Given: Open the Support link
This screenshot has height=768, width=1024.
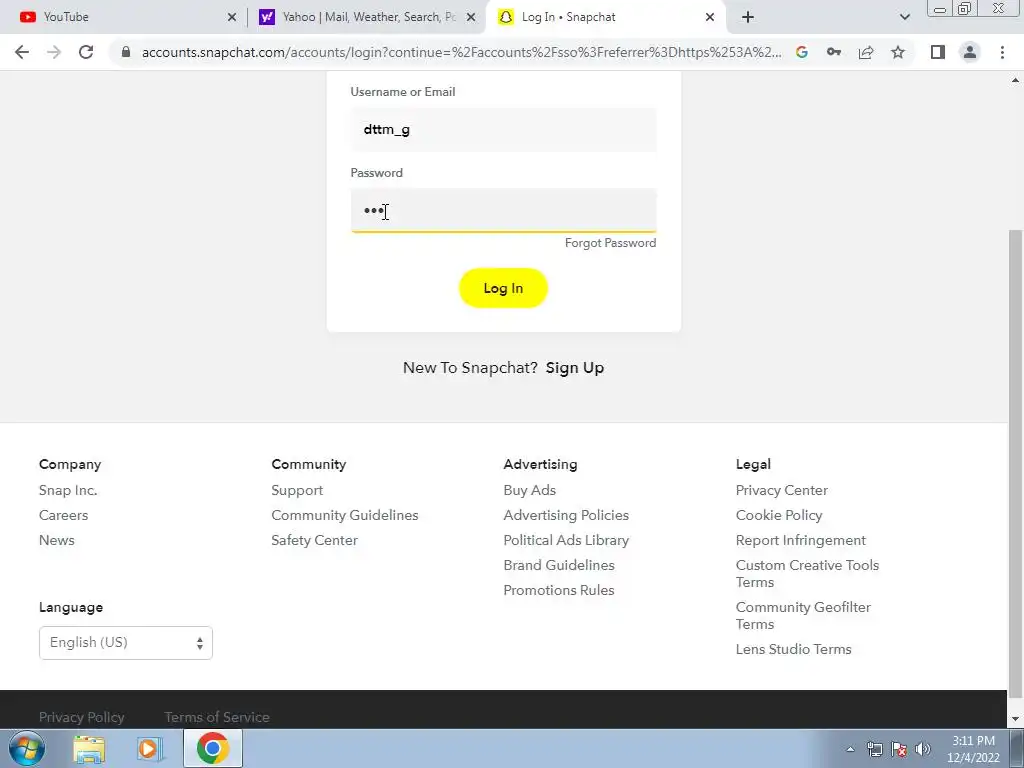Looking at the screenshot, I should pyautogui.click(x=297, y=490).
